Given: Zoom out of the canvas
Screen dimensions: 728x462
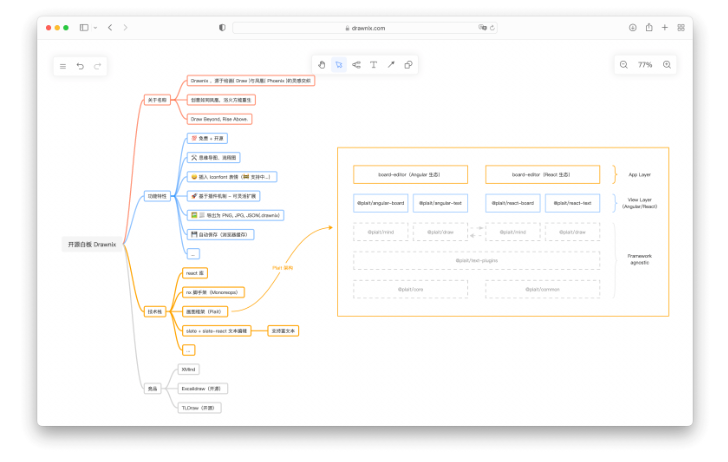Looking at the screenshot, I should click(624, 65).
